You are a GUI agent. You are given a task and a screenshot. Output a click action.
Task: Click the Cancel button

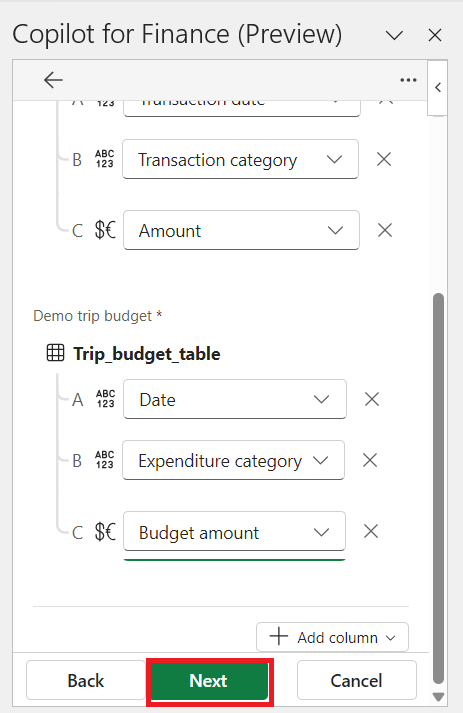point(357,681)
